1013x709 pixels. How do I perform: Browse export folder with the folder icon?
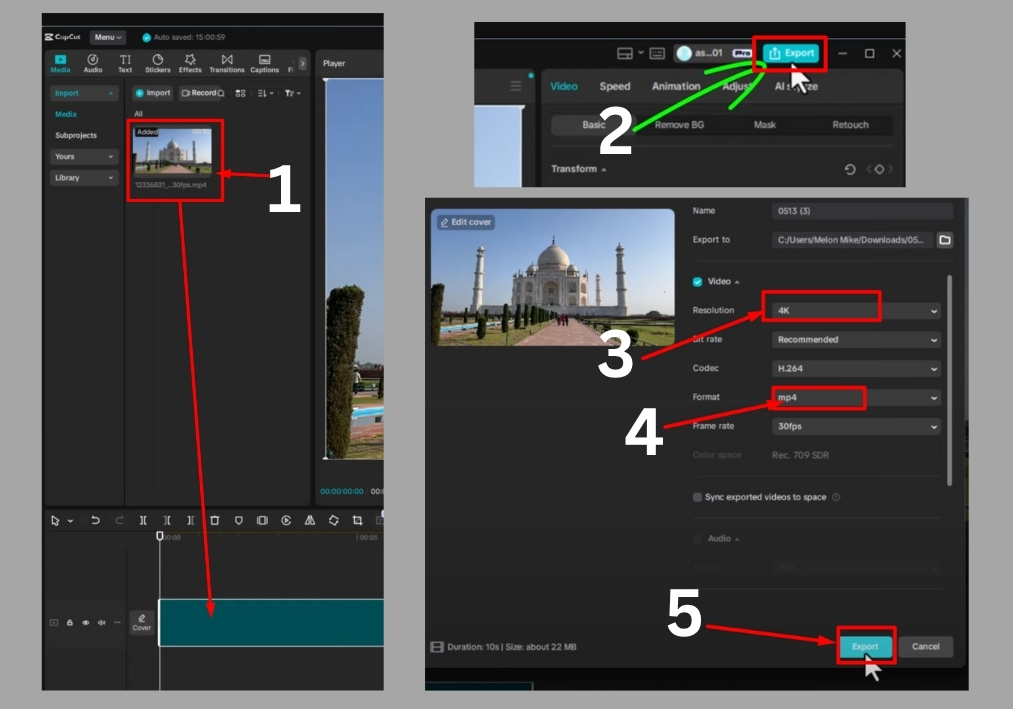945,240
